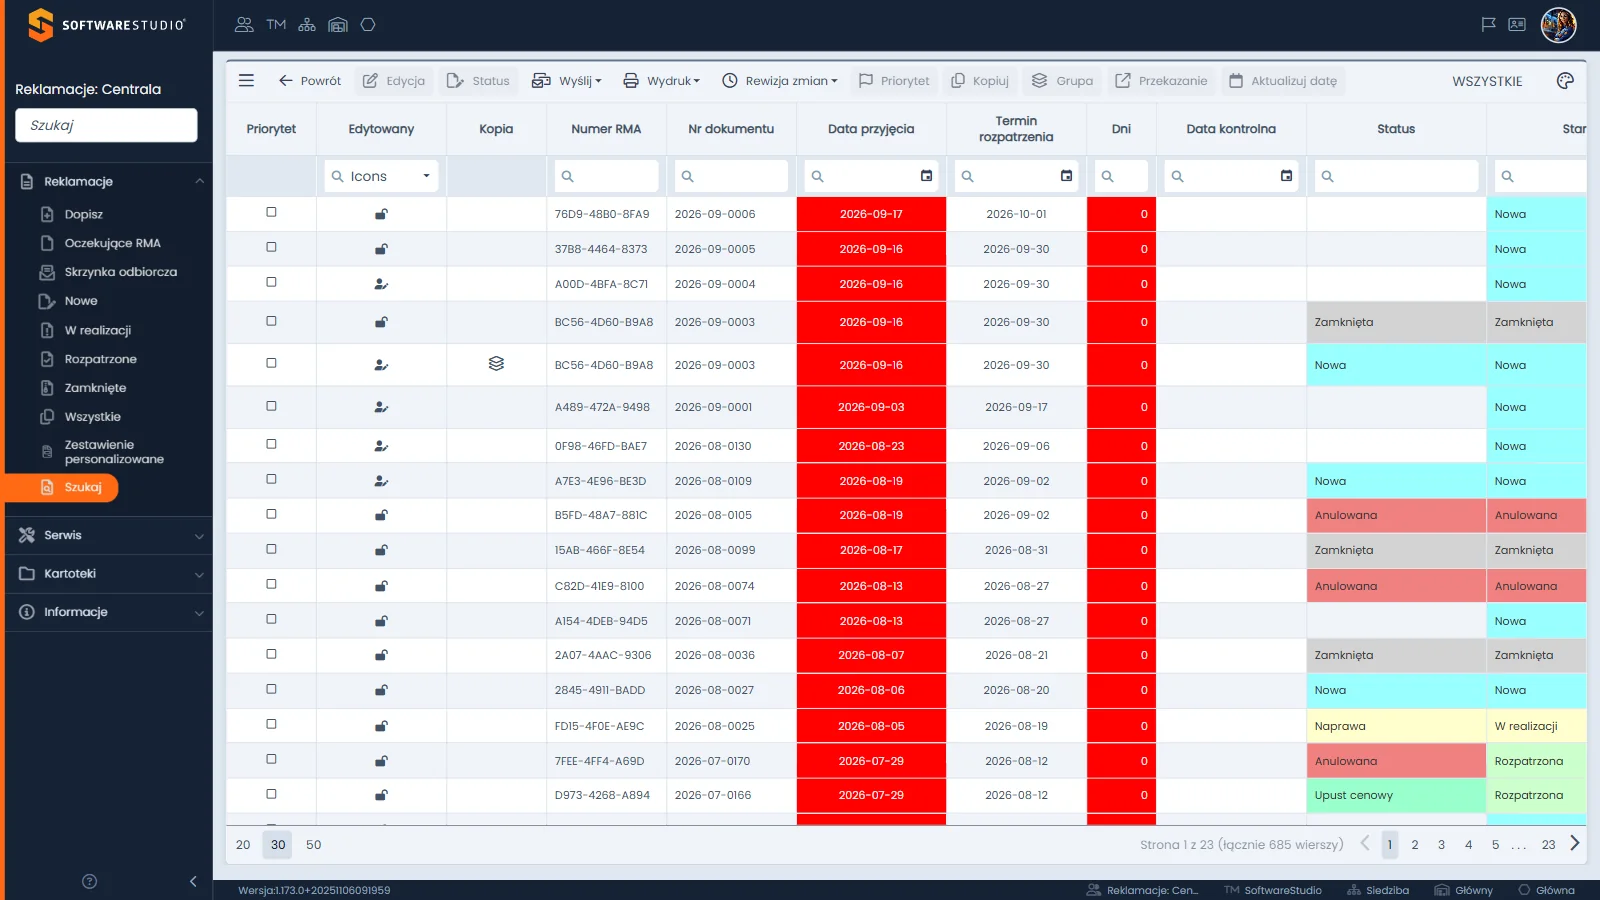Expand the Serwis sidebar section
This screenshot has height=900, width=1600.
109,535
